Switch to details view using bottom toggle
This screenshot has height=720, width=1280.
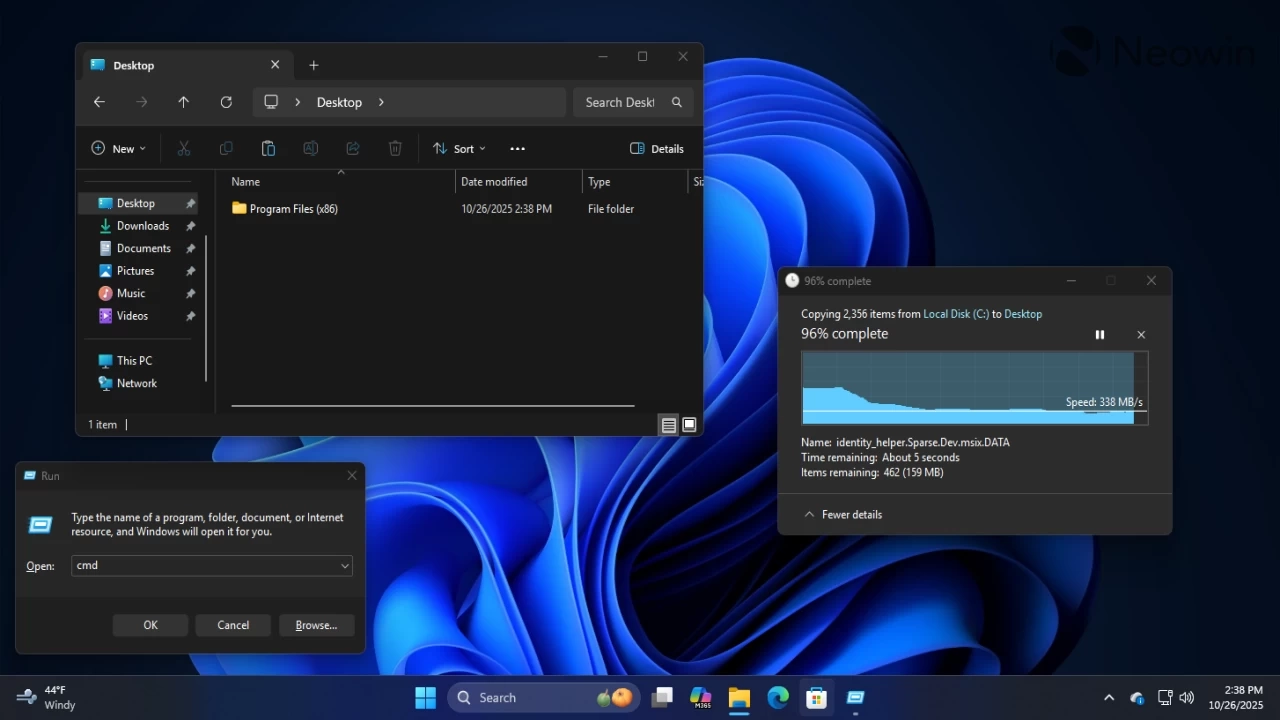668,424
